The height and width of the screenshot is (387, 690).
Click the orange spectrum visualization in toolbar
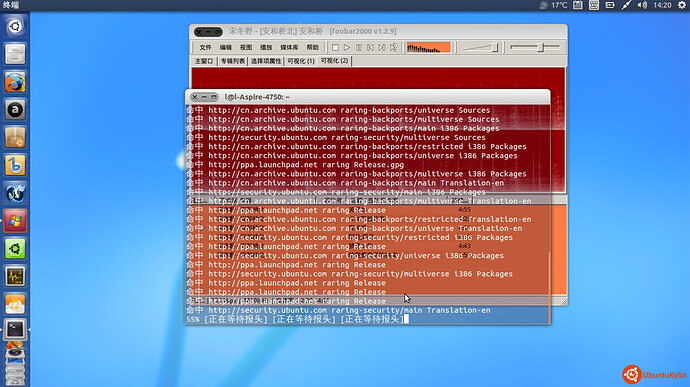click(x=429, y=48)
